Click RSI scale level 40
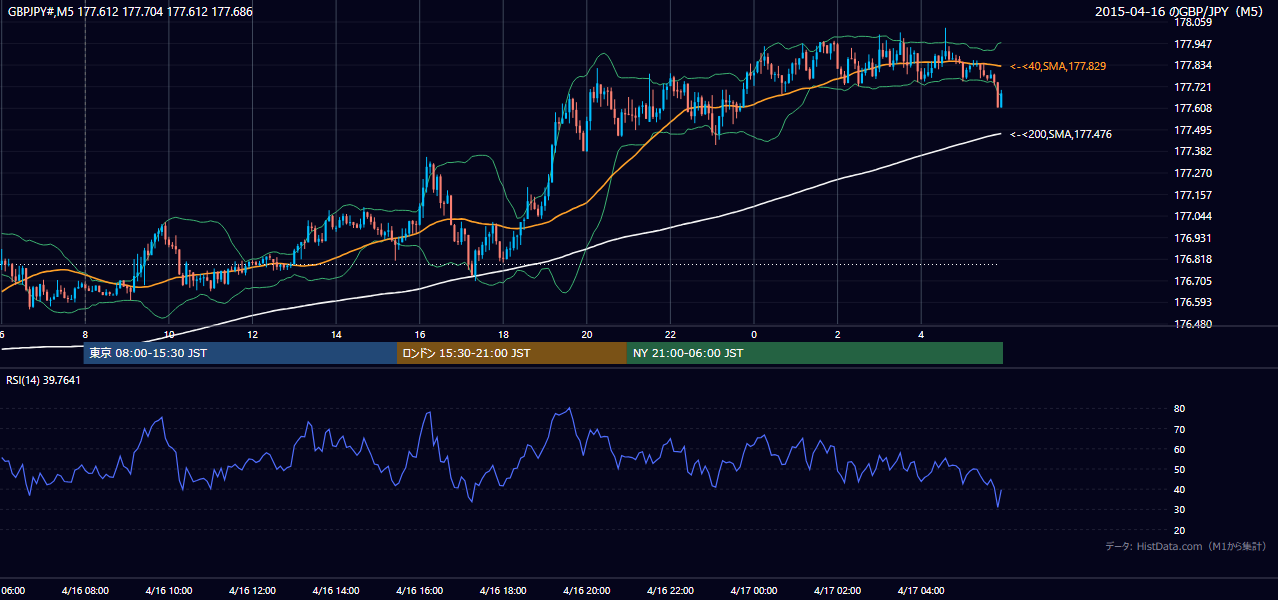Image resolution: width=1278 pixels, height=600 pixels. tap(1180, 489)
